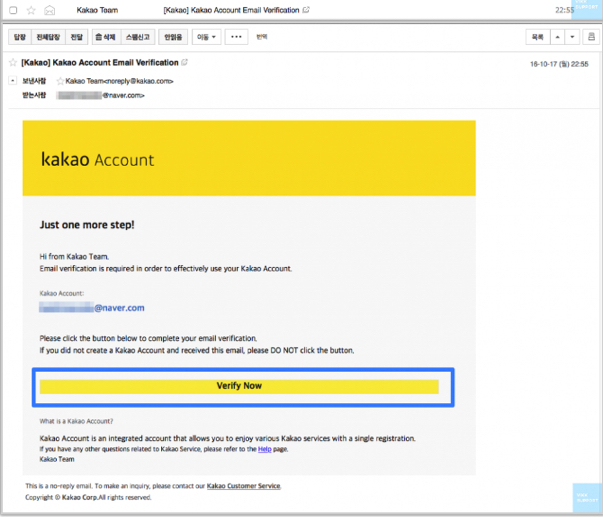This screenshot has height=518, width=603.
Task: Print the email with the printer icon
Action: pos(591,37)
